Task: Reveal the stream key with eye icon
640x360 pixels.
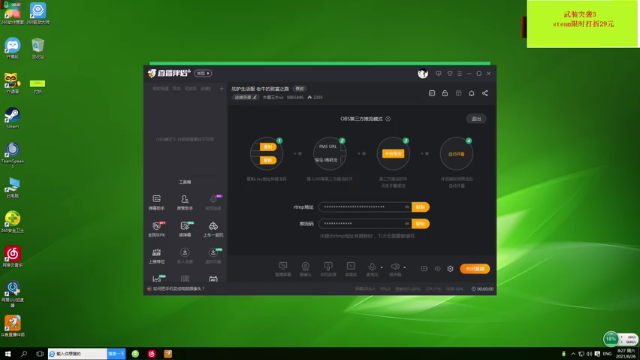Action: pyautogui.click(x=407, y=224)
